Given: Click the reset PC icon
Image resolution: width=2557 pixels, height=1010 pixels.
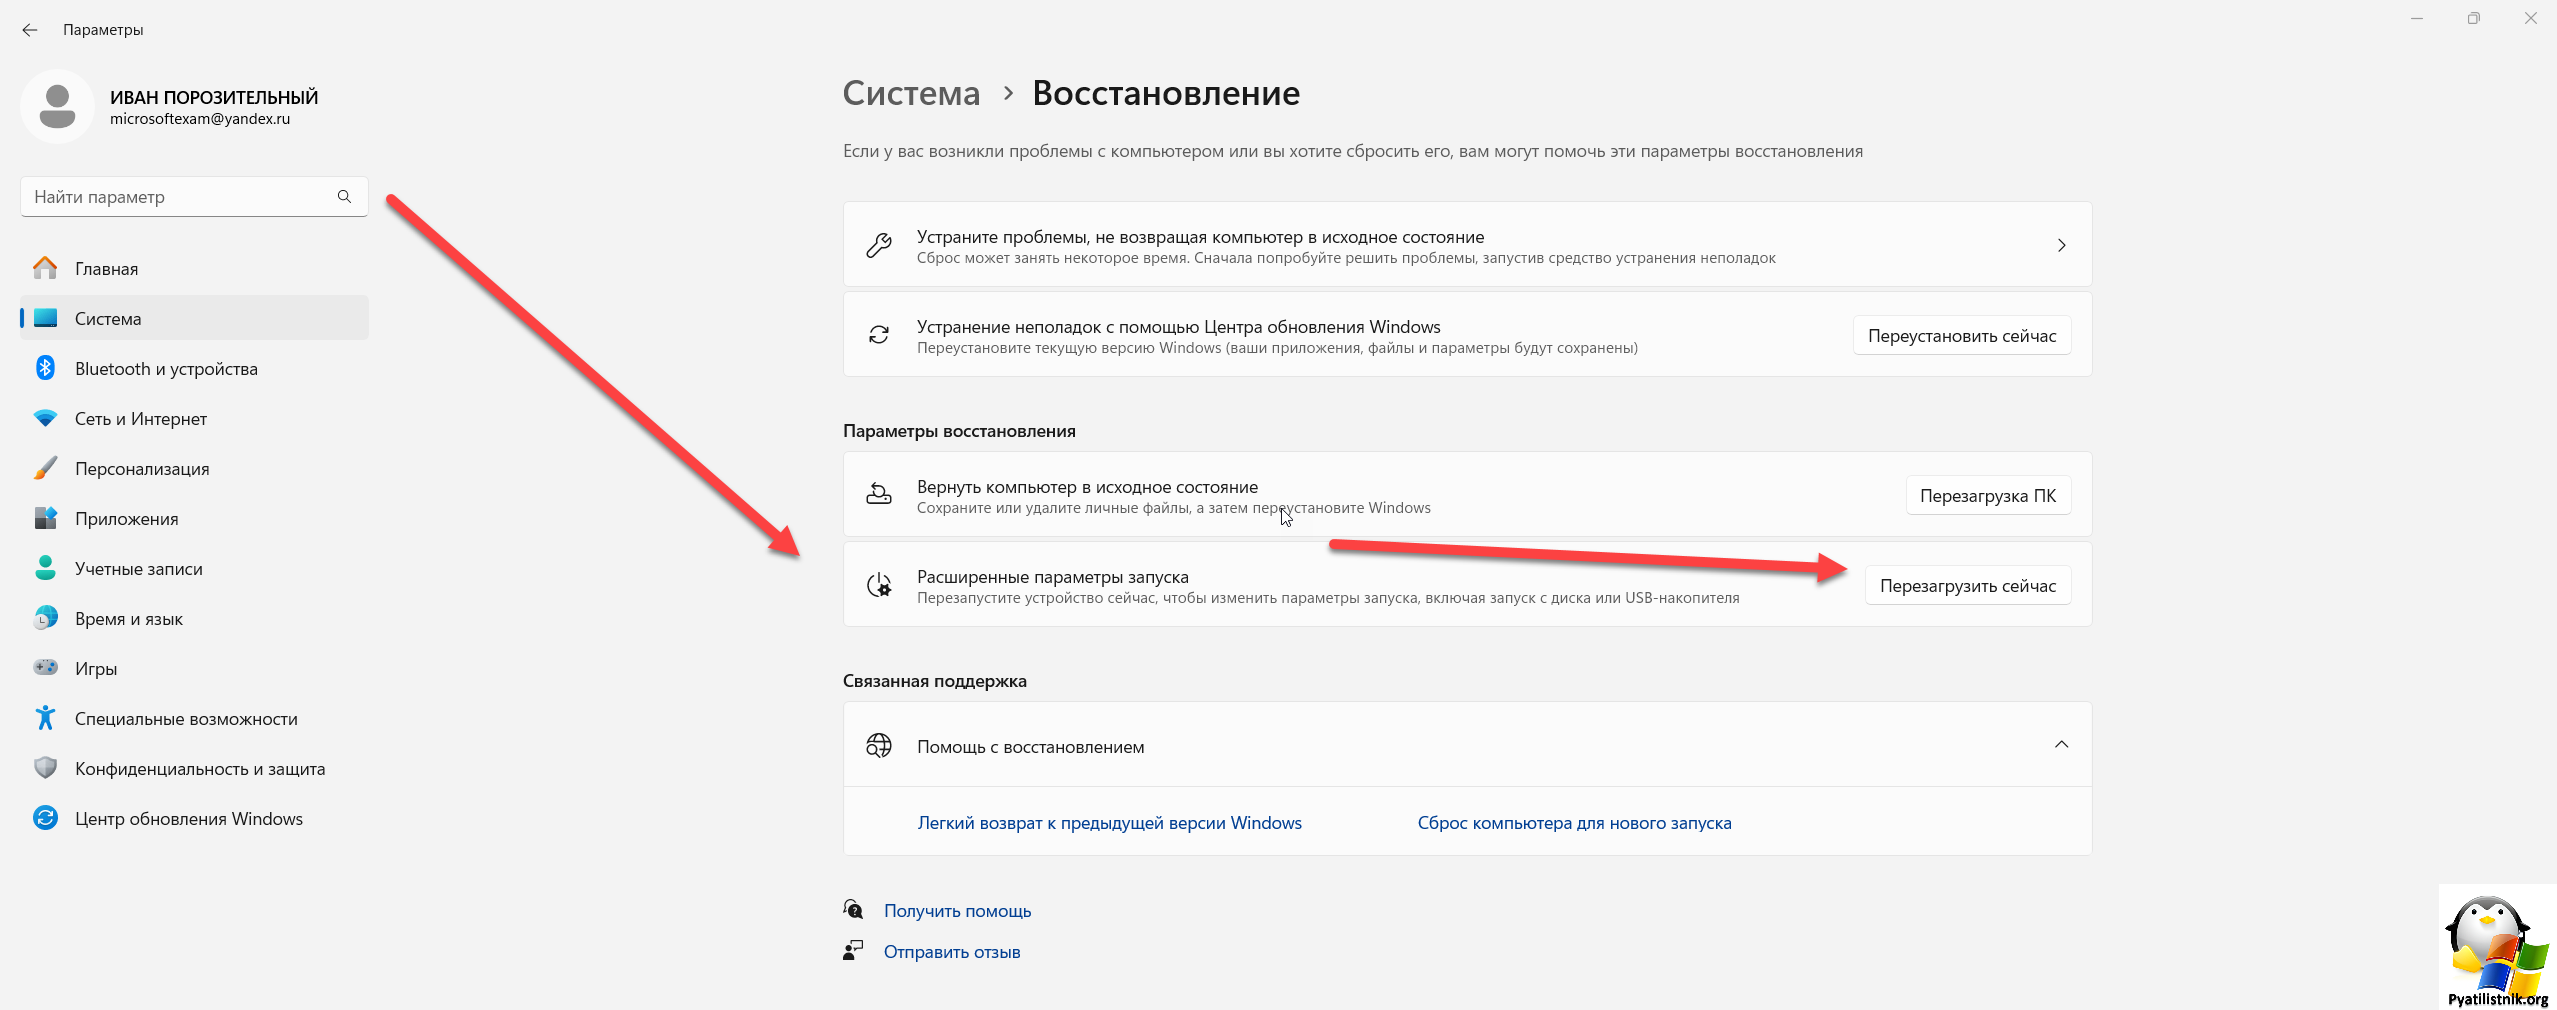Looking at the screenshot, I should (x=879, y=494).
